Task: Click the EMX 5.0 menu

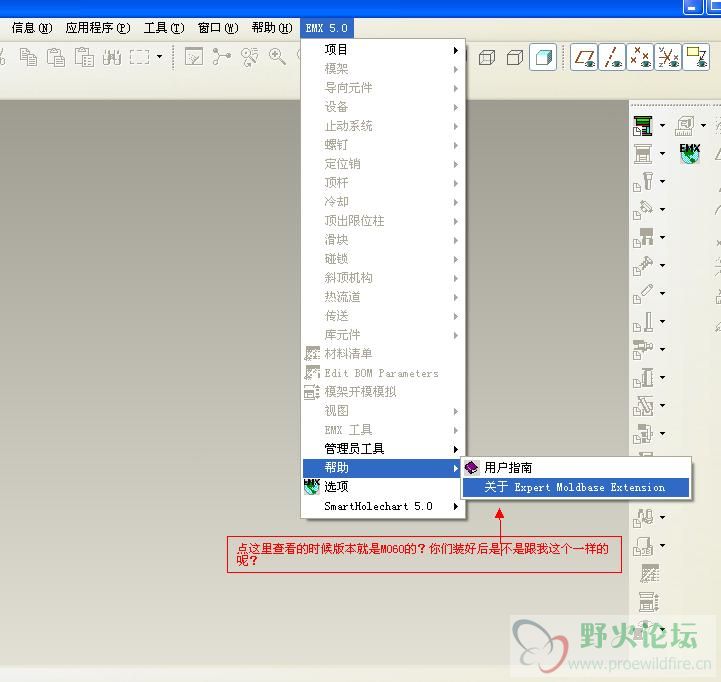Action: 326,28
